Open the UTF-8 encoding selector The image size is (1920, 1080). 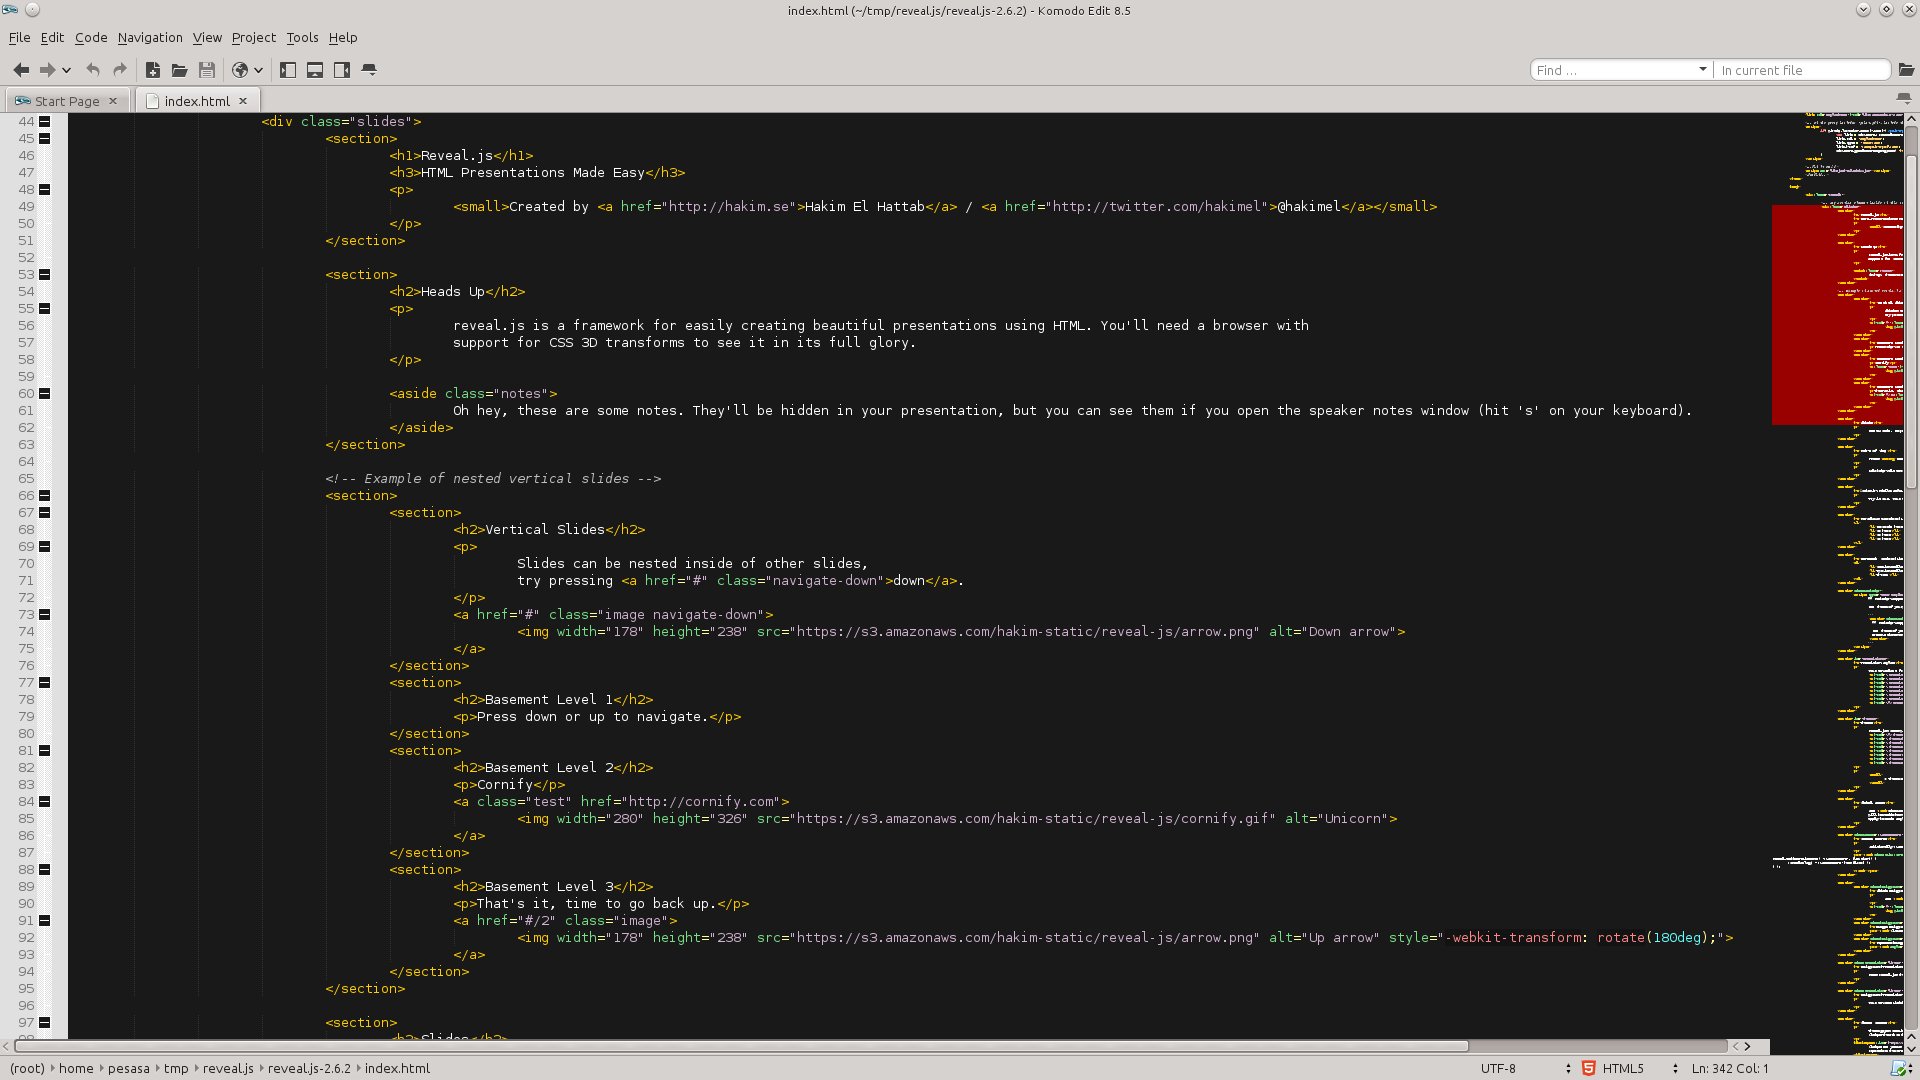click(1525, 1068)
